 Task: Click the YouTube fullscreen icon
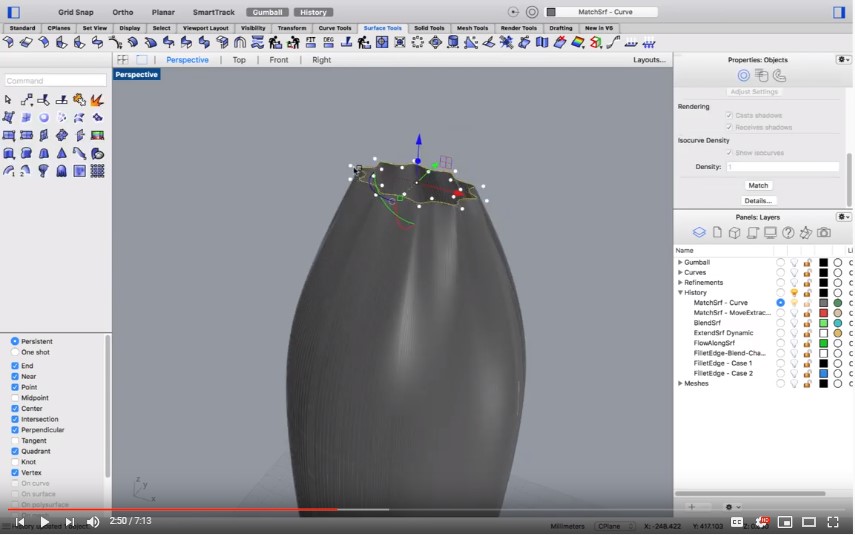click(x=833, y=522)
